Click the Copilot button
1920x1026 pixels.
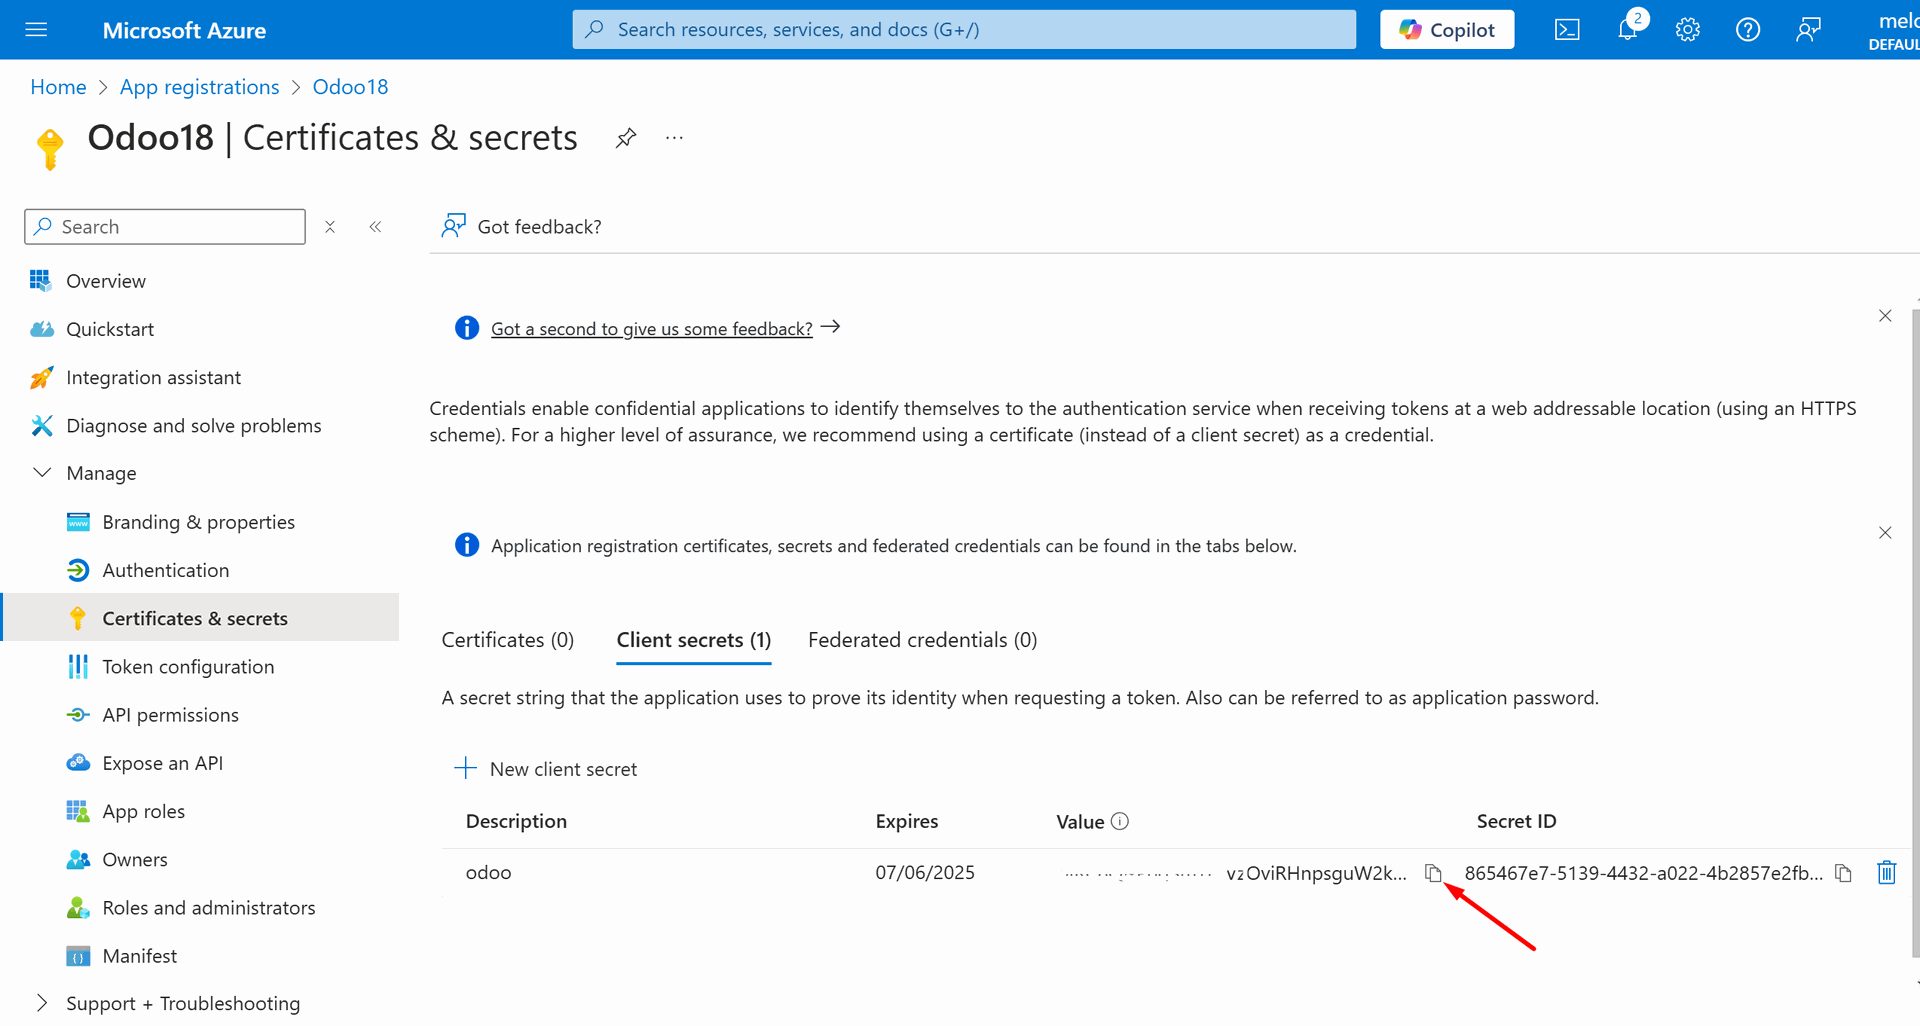[x=1447, y=30]
